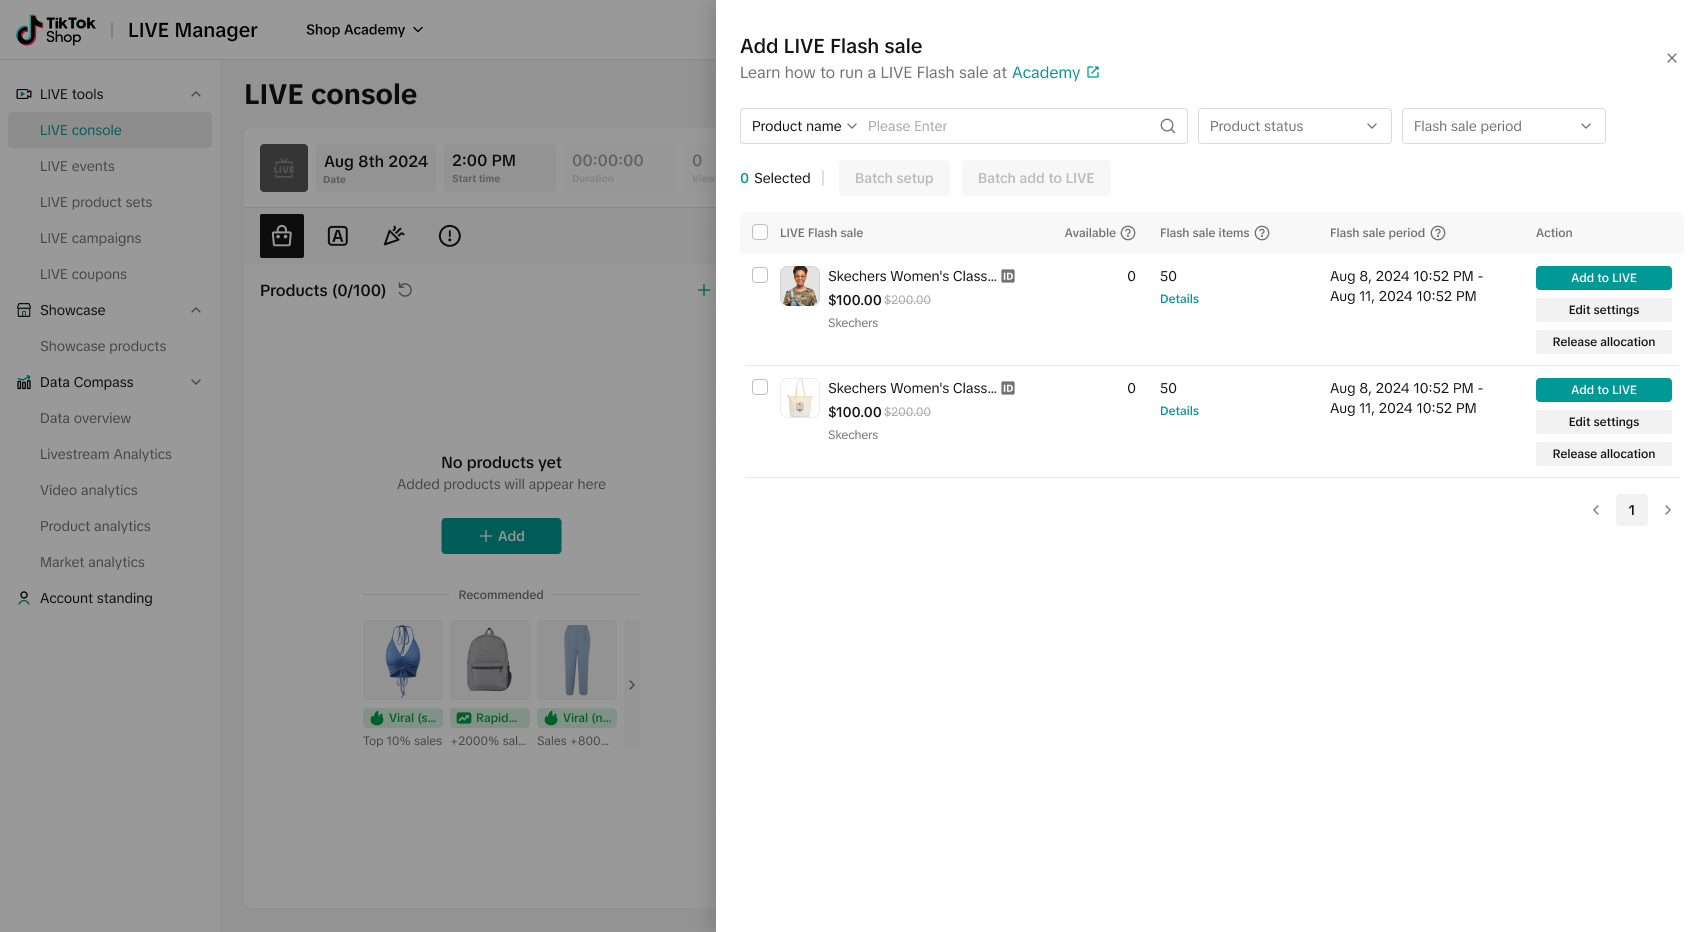Screen dimensions: 1708x932
Task: Toggle the select-all LIVE Flash sale checkbox
Action: coord(760,232)
